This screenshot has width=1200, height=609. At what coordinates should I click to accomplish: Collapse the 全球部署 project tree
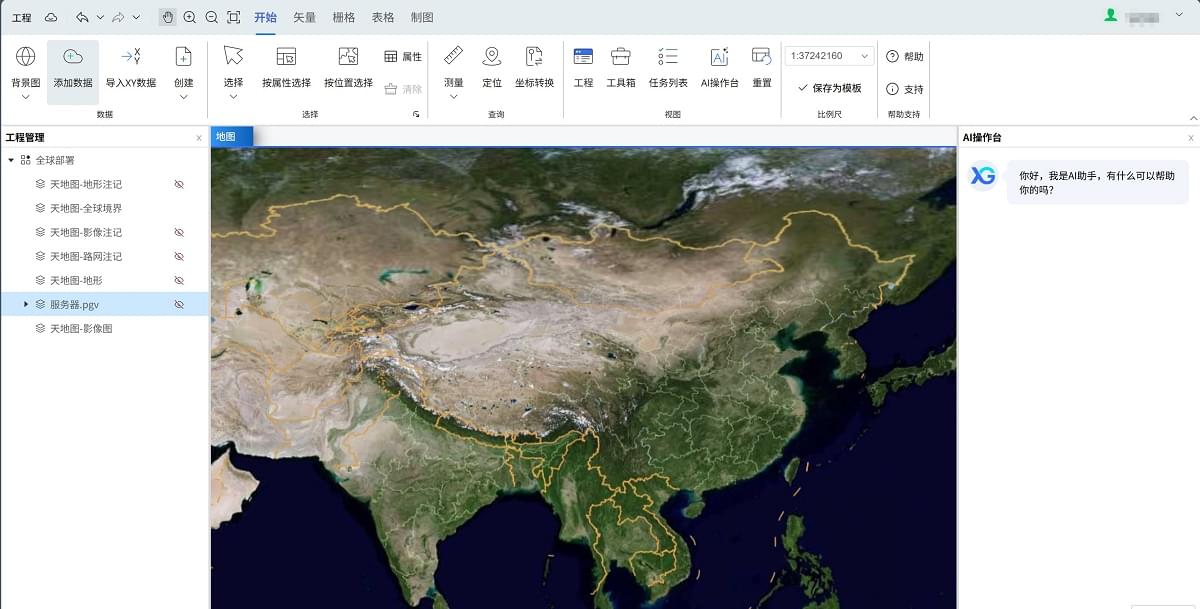click(11, 160)
